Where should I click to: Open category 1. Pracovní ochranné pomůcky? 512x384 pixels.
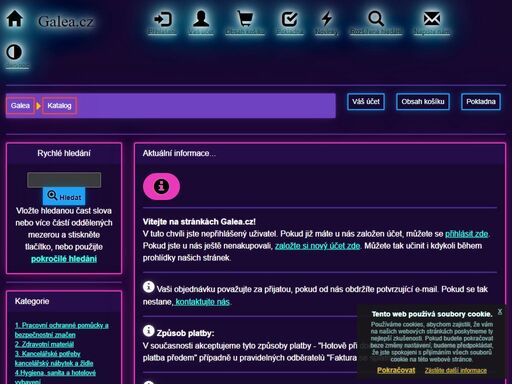point(62,330)
